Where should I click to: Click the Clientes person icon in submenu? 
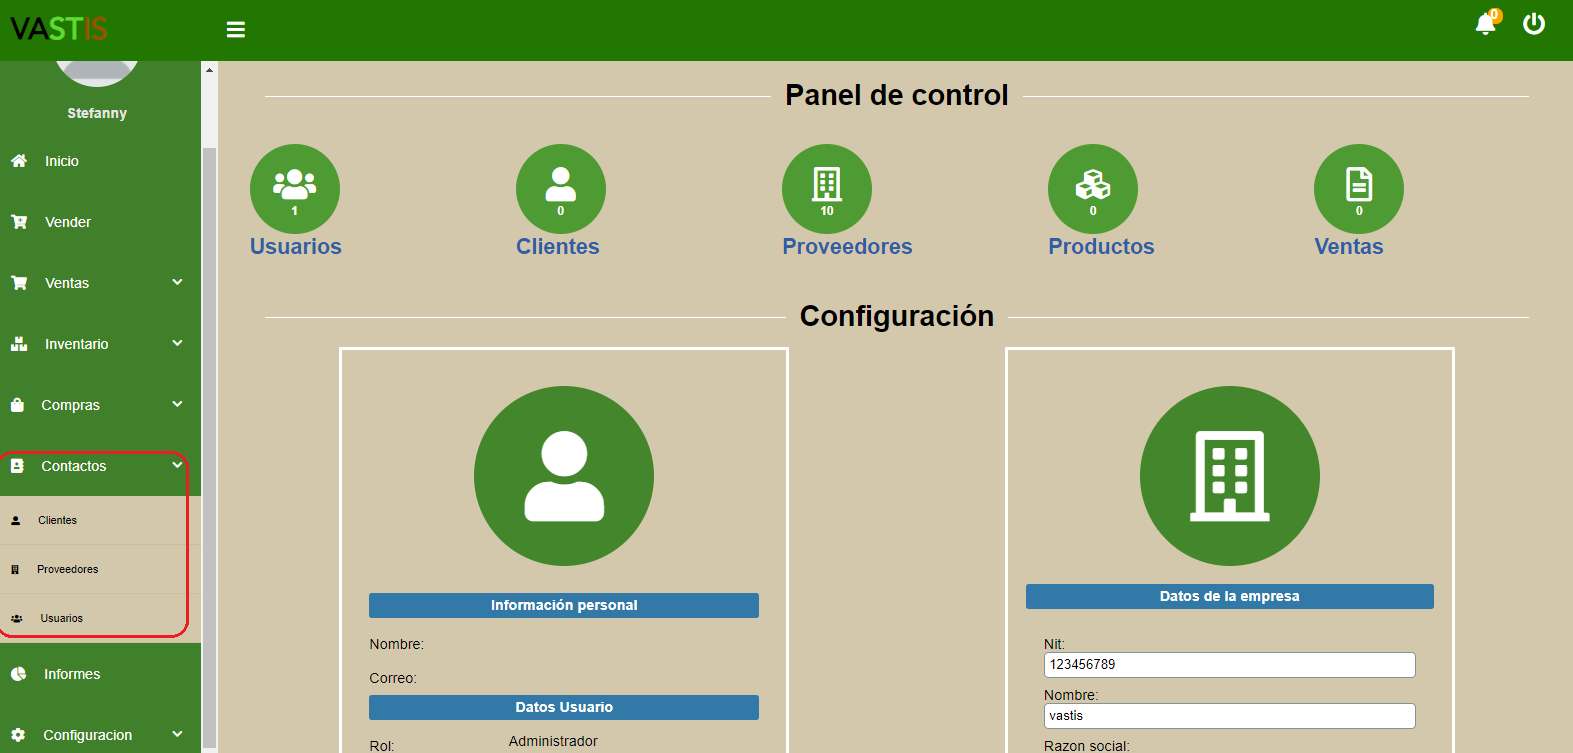point(15,520)
